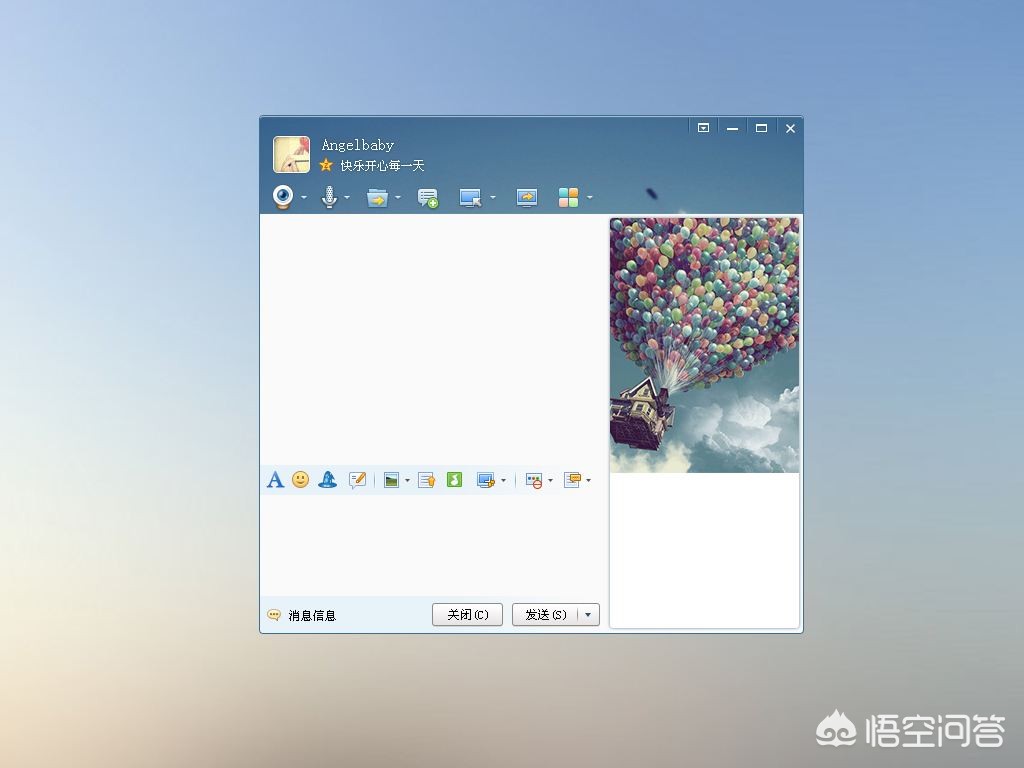Click the star level icon beside the signature
1024x768 pixels.
[326, 165]
